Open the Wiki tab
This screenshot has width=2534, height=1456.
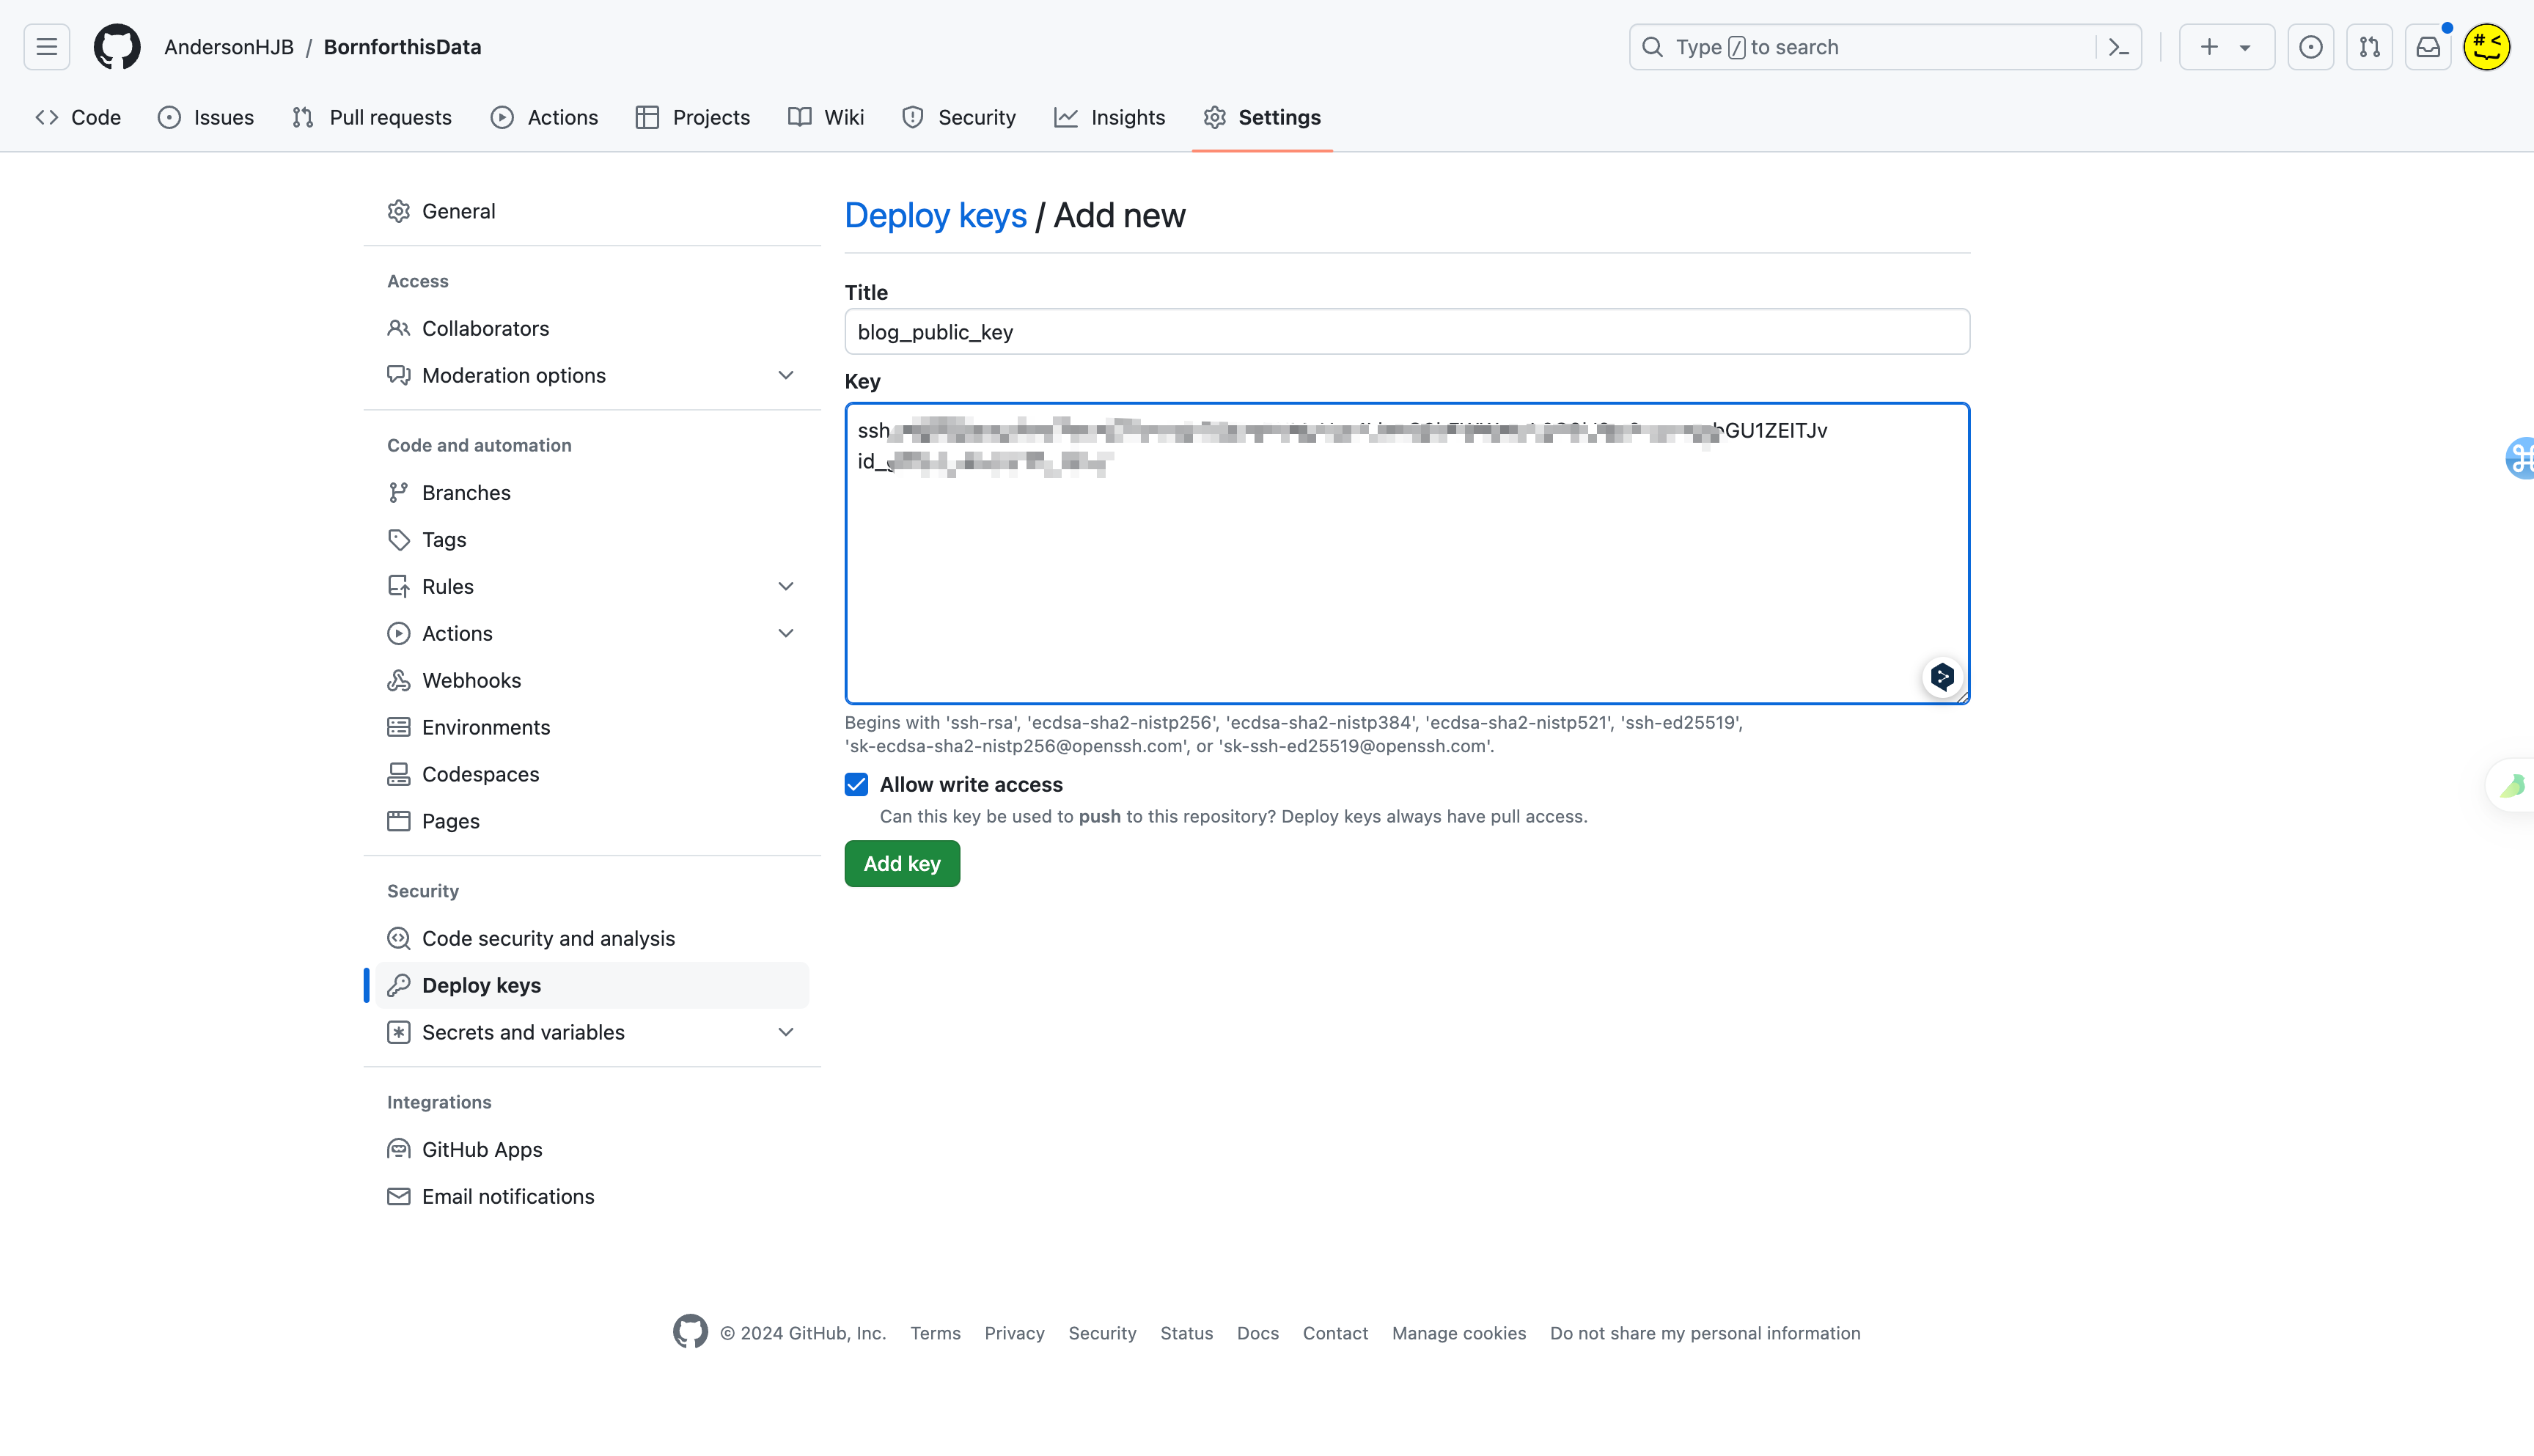826,117
